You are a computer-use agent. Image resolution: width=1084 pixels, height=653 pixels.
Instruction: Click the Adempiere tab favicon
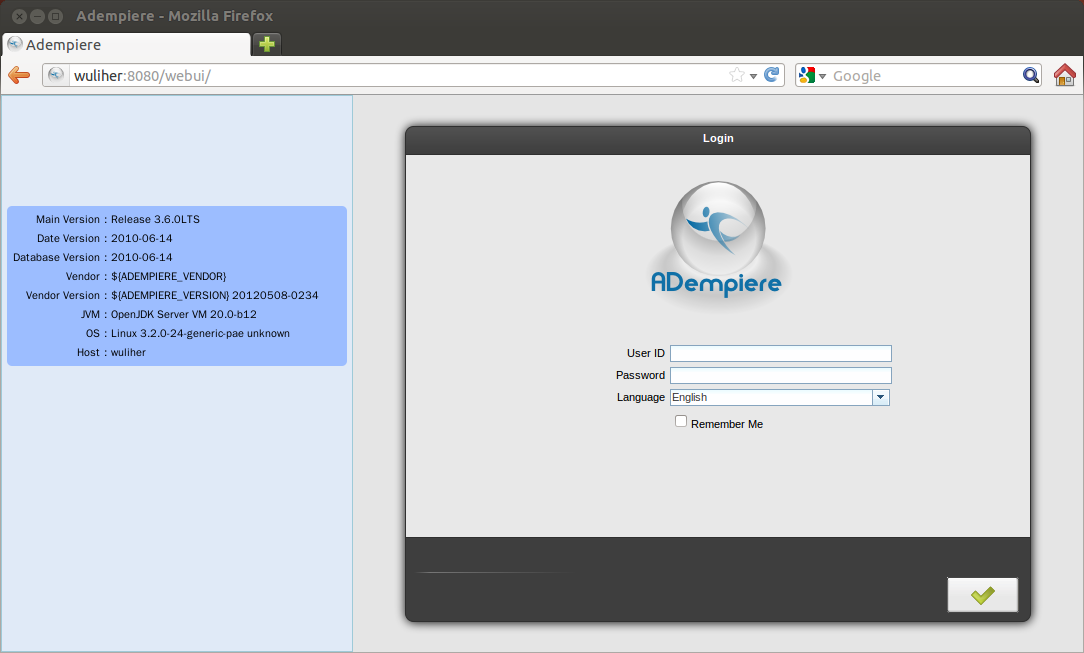(15, 44)
